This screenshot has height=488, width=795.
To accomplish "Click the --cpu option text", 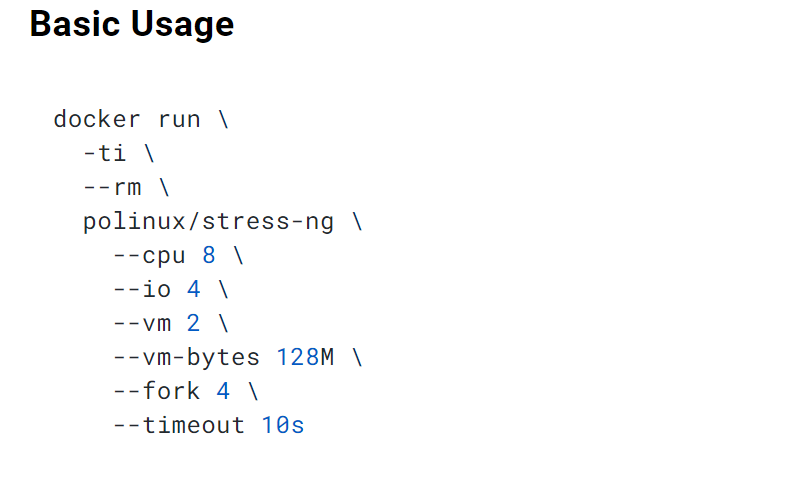I will (x=149, y=256).
